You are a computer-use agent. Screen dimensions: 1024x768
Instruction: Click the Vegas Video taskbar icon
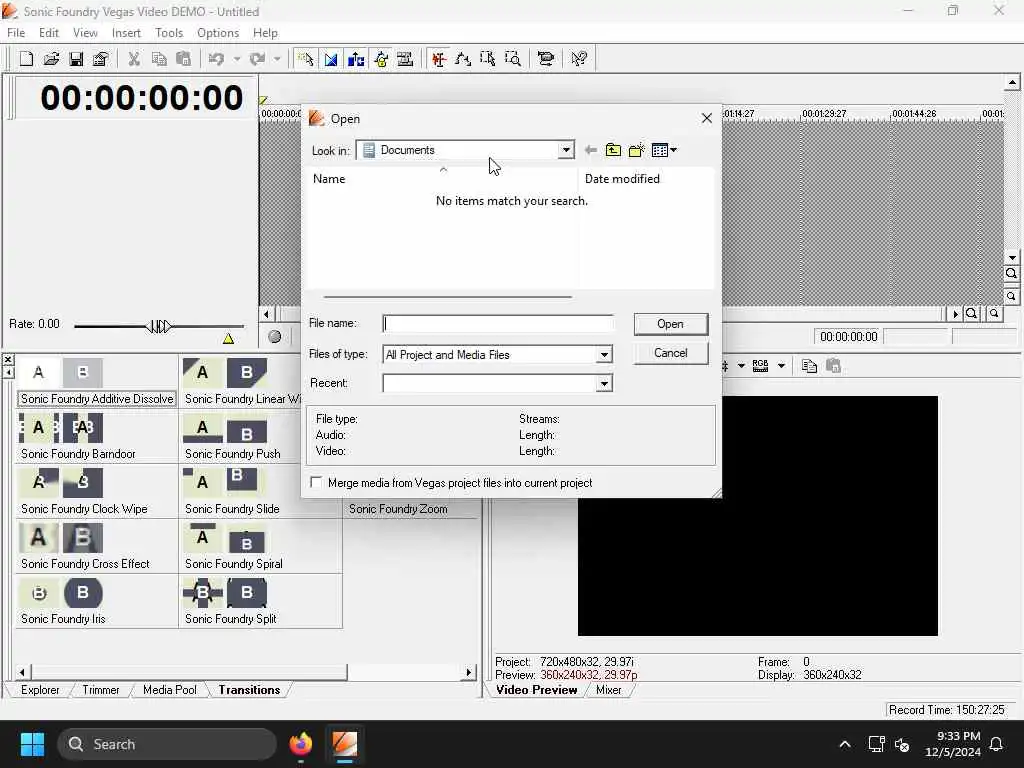tap(344, 744)
